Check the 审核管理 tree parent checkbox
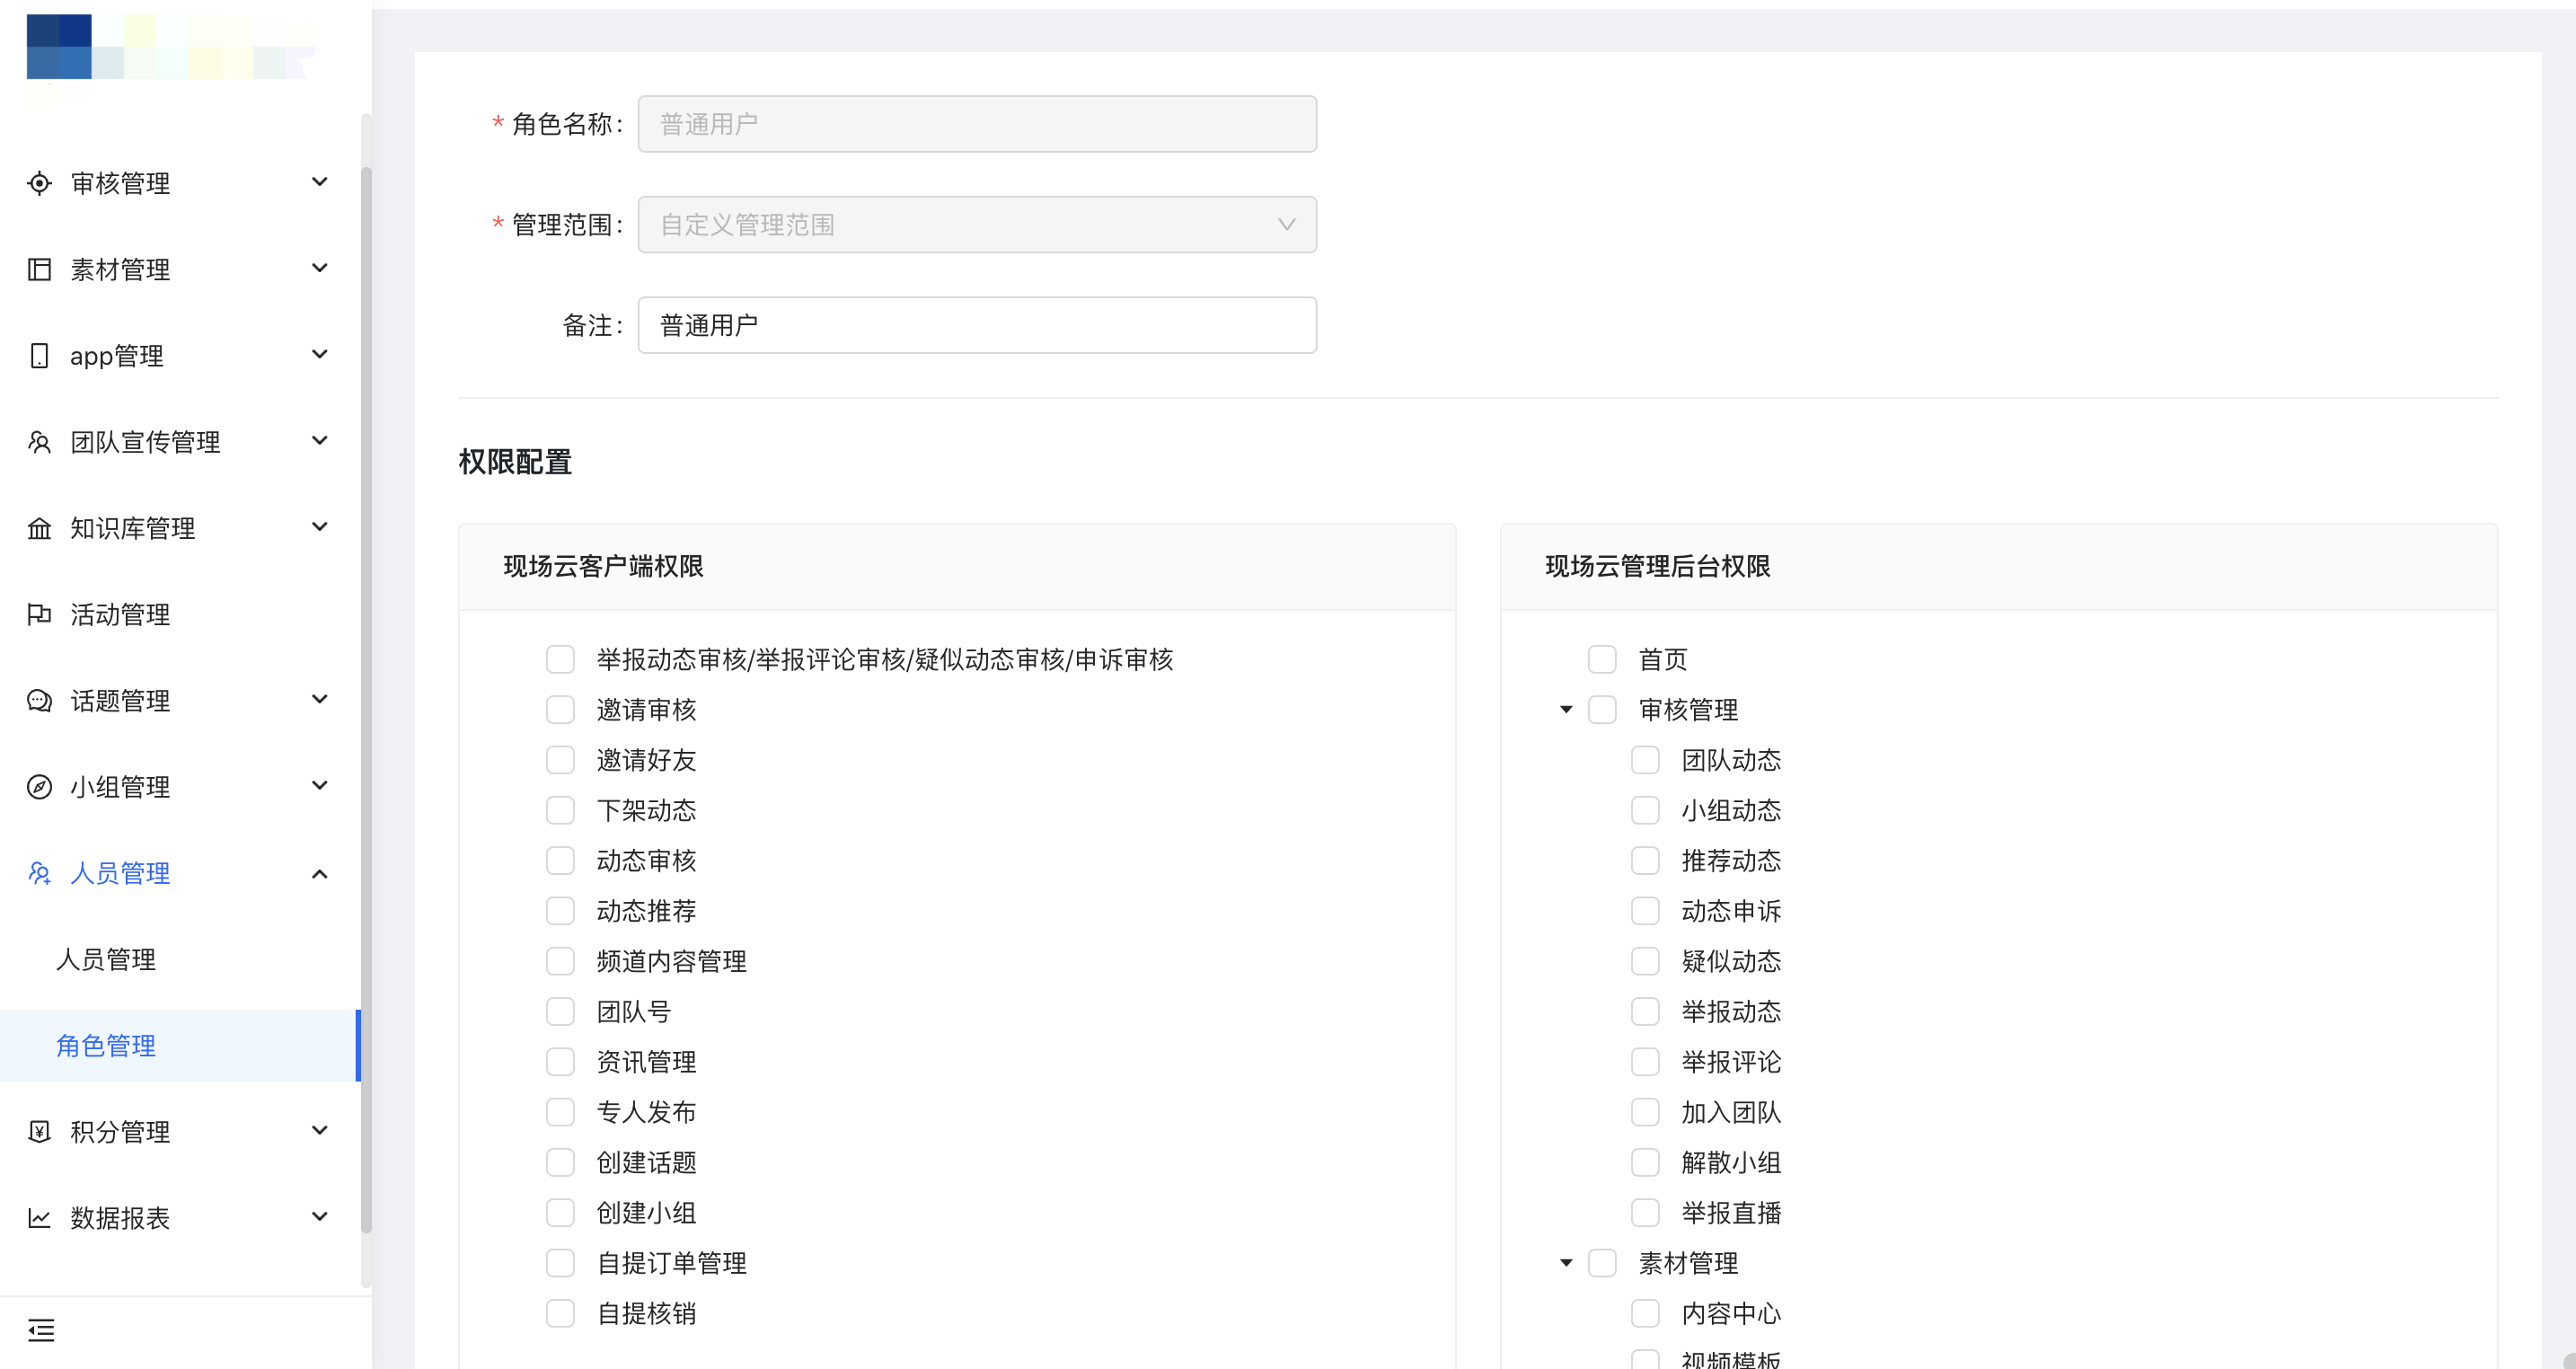2576x1369 pixels. coord(1602,710)
